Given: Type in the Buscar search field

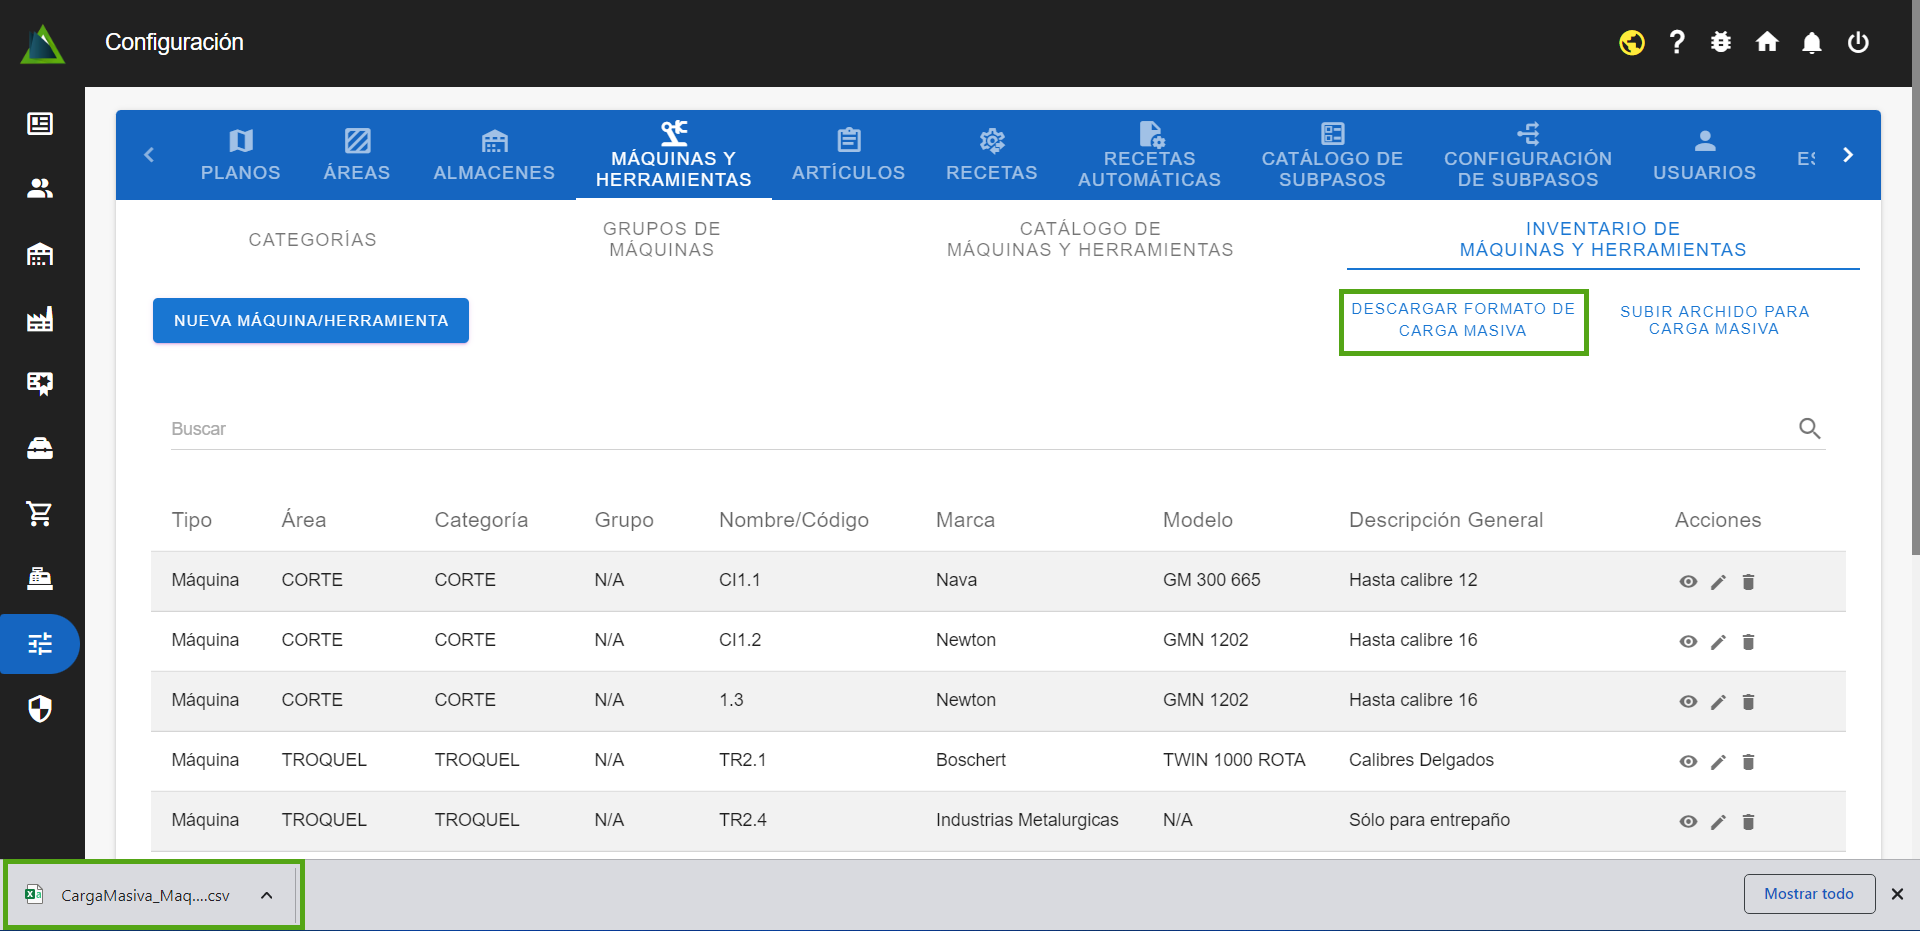Looking at the screenshot, I should click(x=980, y=429).
